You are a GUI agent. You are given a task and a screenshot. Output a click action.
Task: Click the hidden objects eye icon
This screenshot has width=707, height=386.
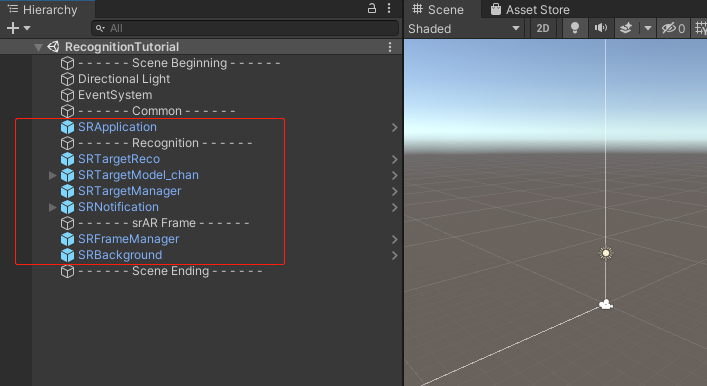click(x=673, y=28)
